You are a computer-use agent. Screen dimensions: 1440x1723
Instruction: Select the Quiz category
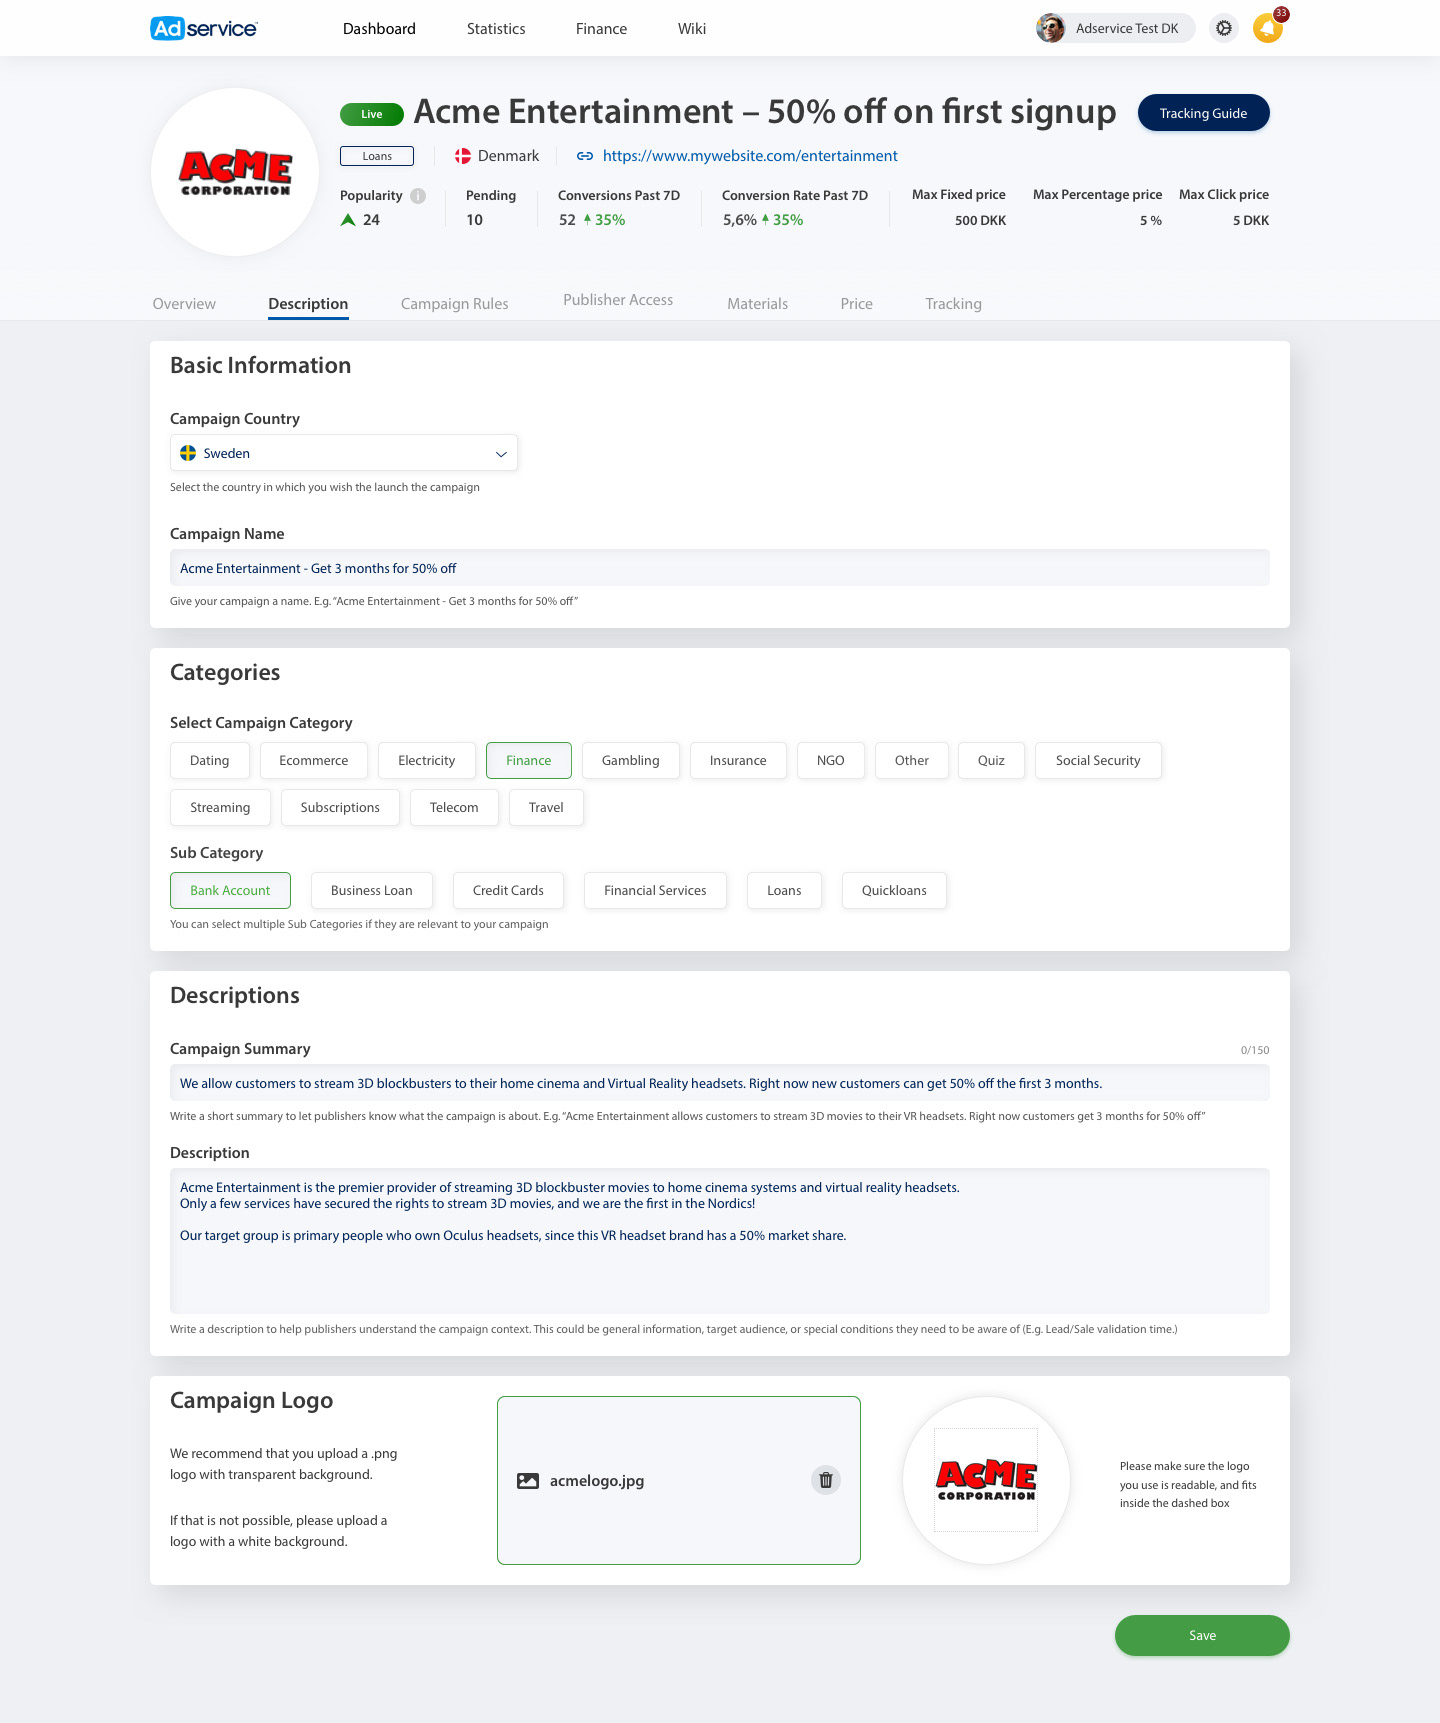[x=991, y=761]
